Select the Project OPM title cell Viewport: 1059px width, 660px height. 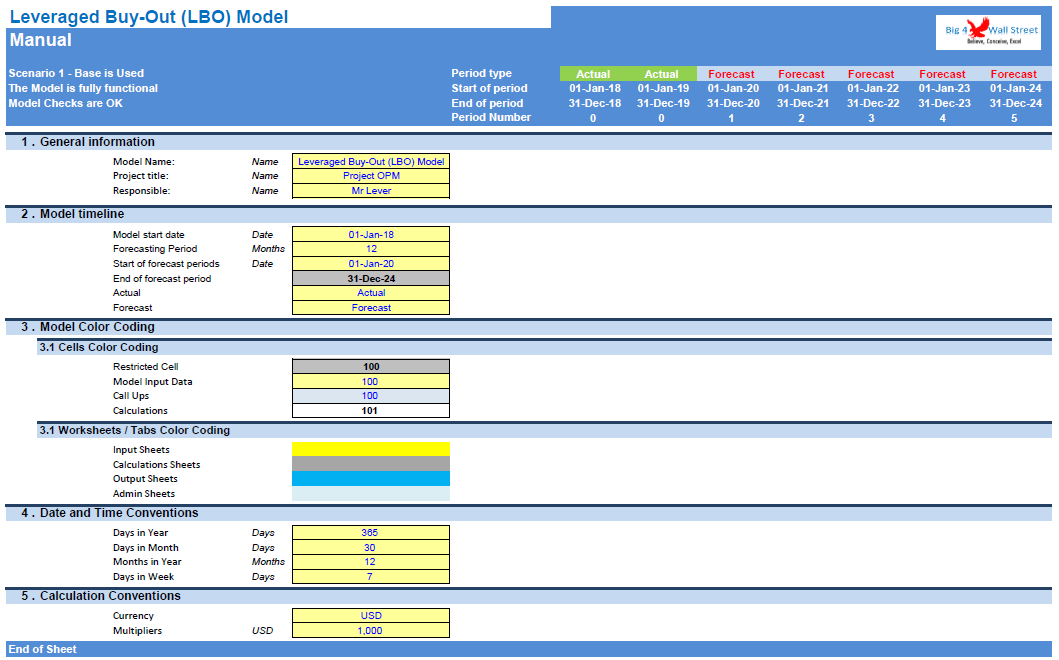pyautogui.click(x=371, y=176)
